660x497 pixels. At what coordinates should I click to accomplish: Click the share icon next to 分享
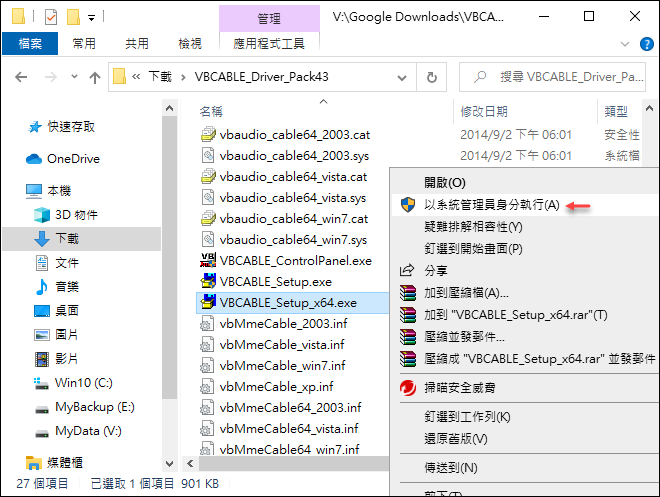click(x=407, y=270)
